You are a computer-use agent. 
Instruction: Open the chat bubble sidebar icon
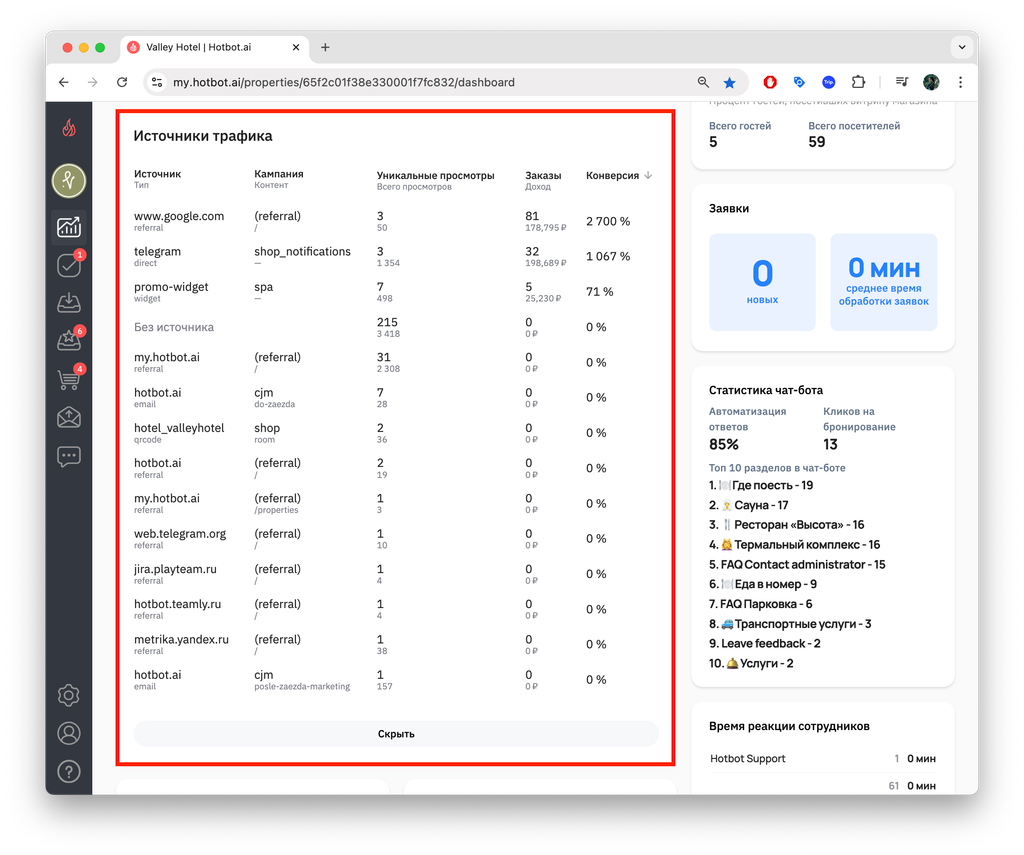pos(69,456)
